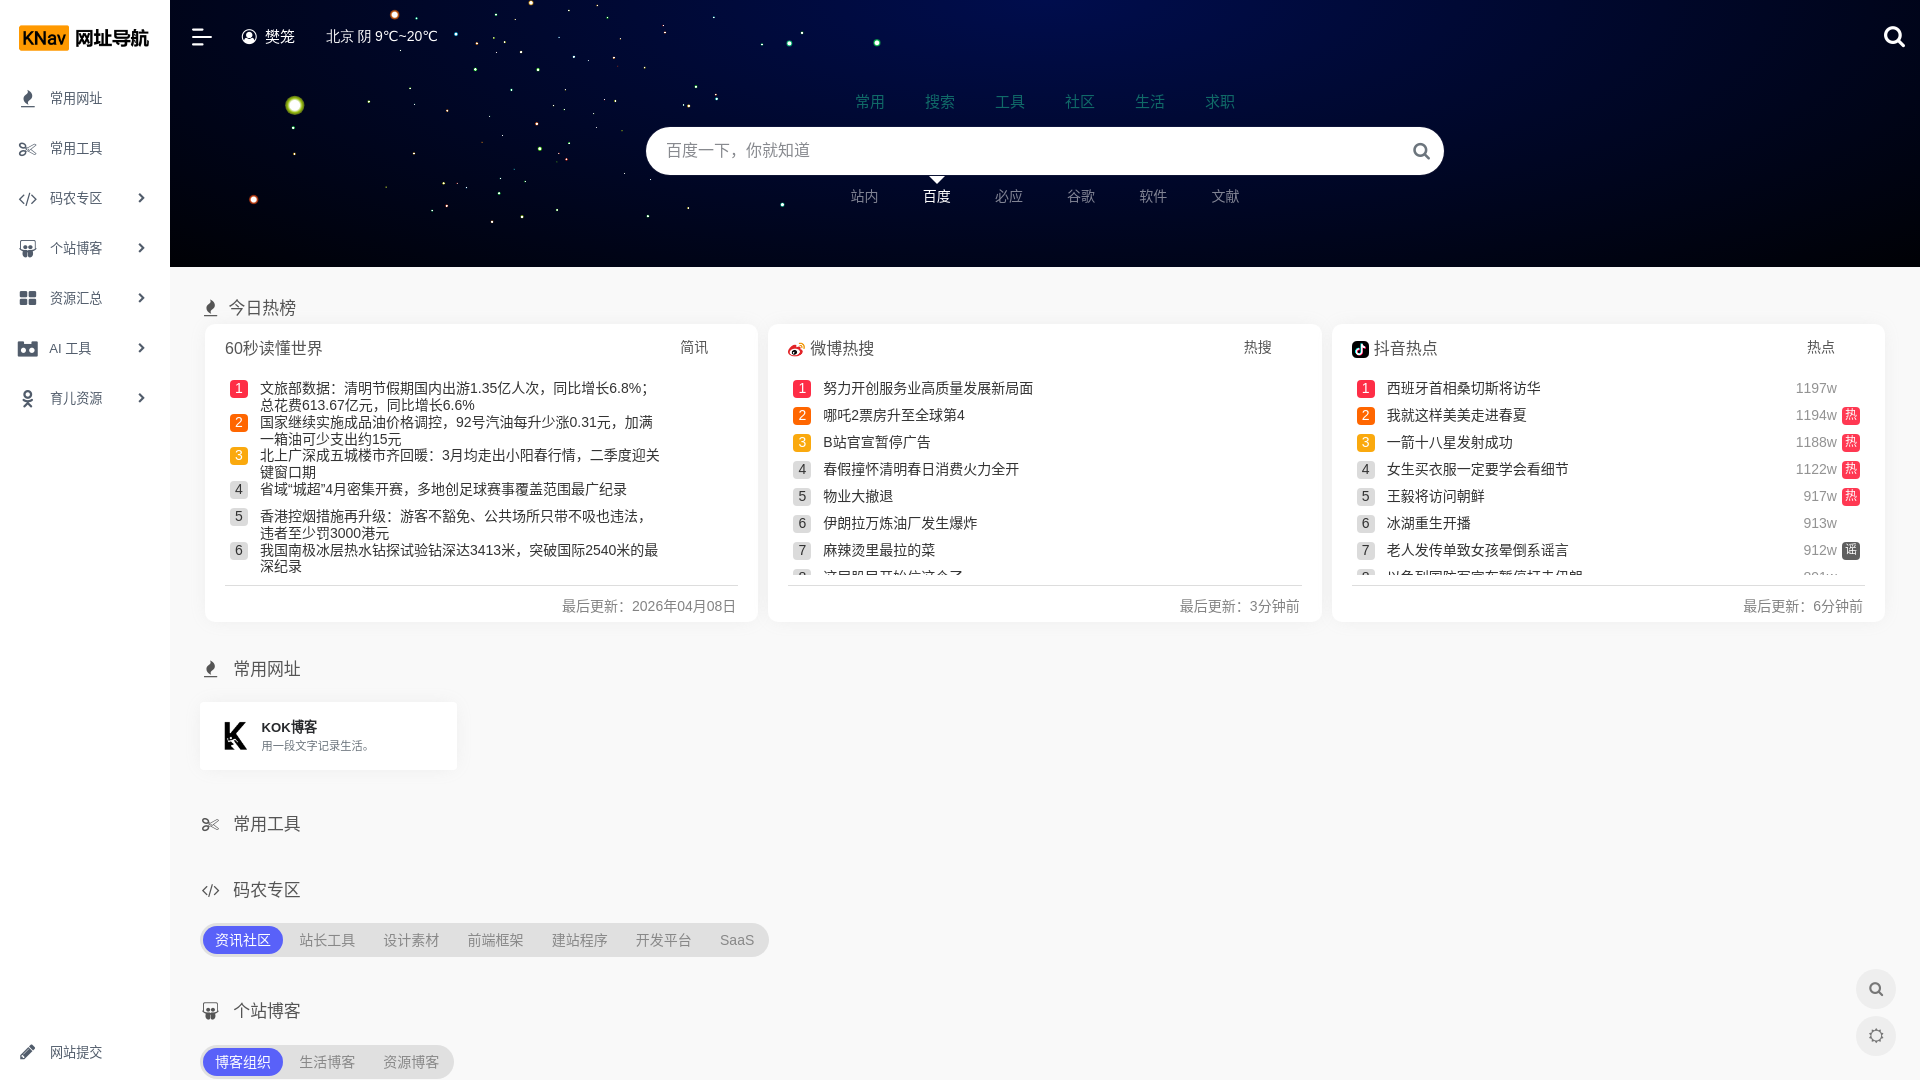Viewport: 1920px width, 1080px height.
Task: Open Douyin topic 冰湖重生开播
Action: pos(1429,523)
